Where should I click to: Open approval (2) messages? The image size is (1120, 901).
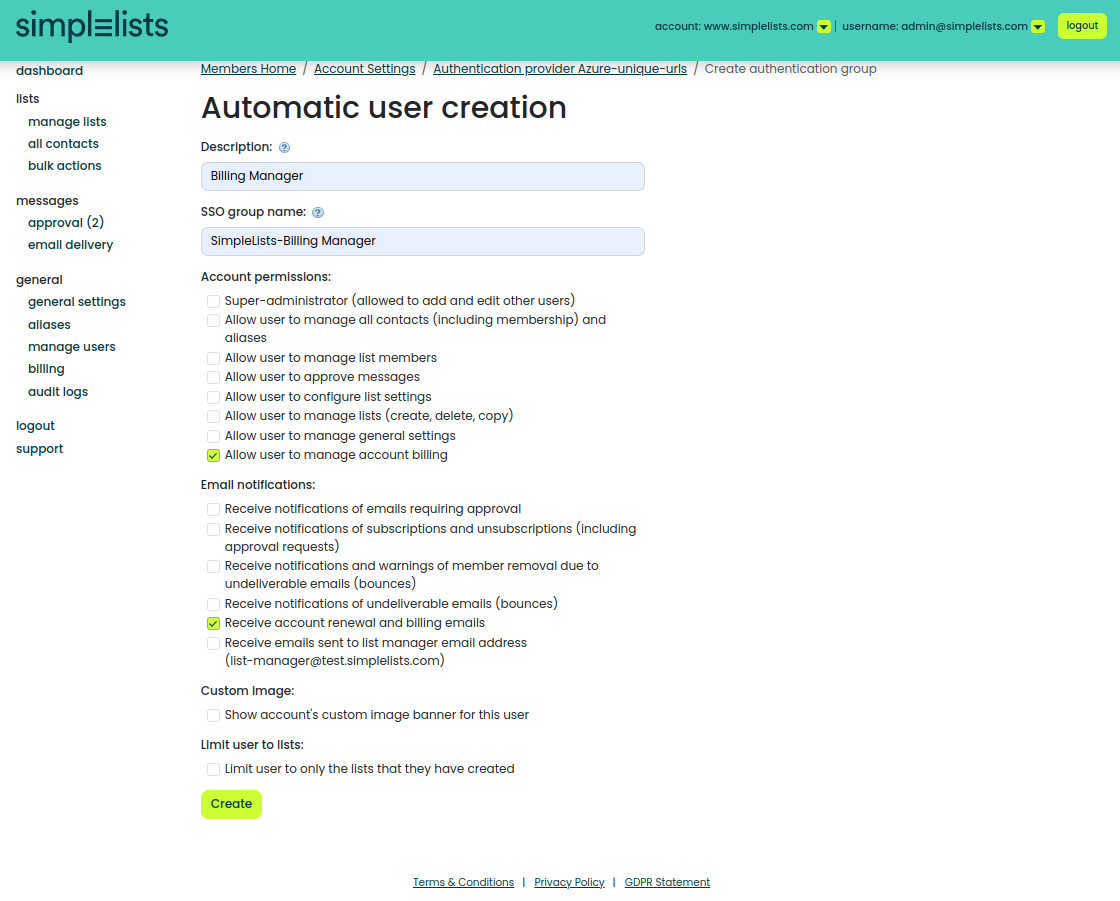tap(66, 223)
